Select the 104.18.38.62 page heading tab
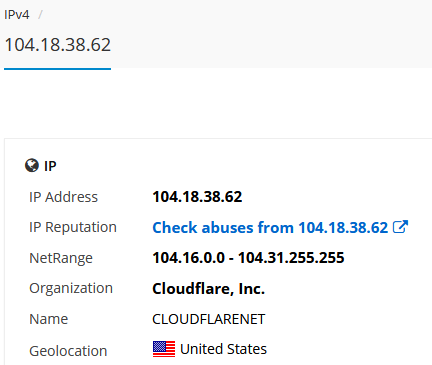 coord(57,45)
